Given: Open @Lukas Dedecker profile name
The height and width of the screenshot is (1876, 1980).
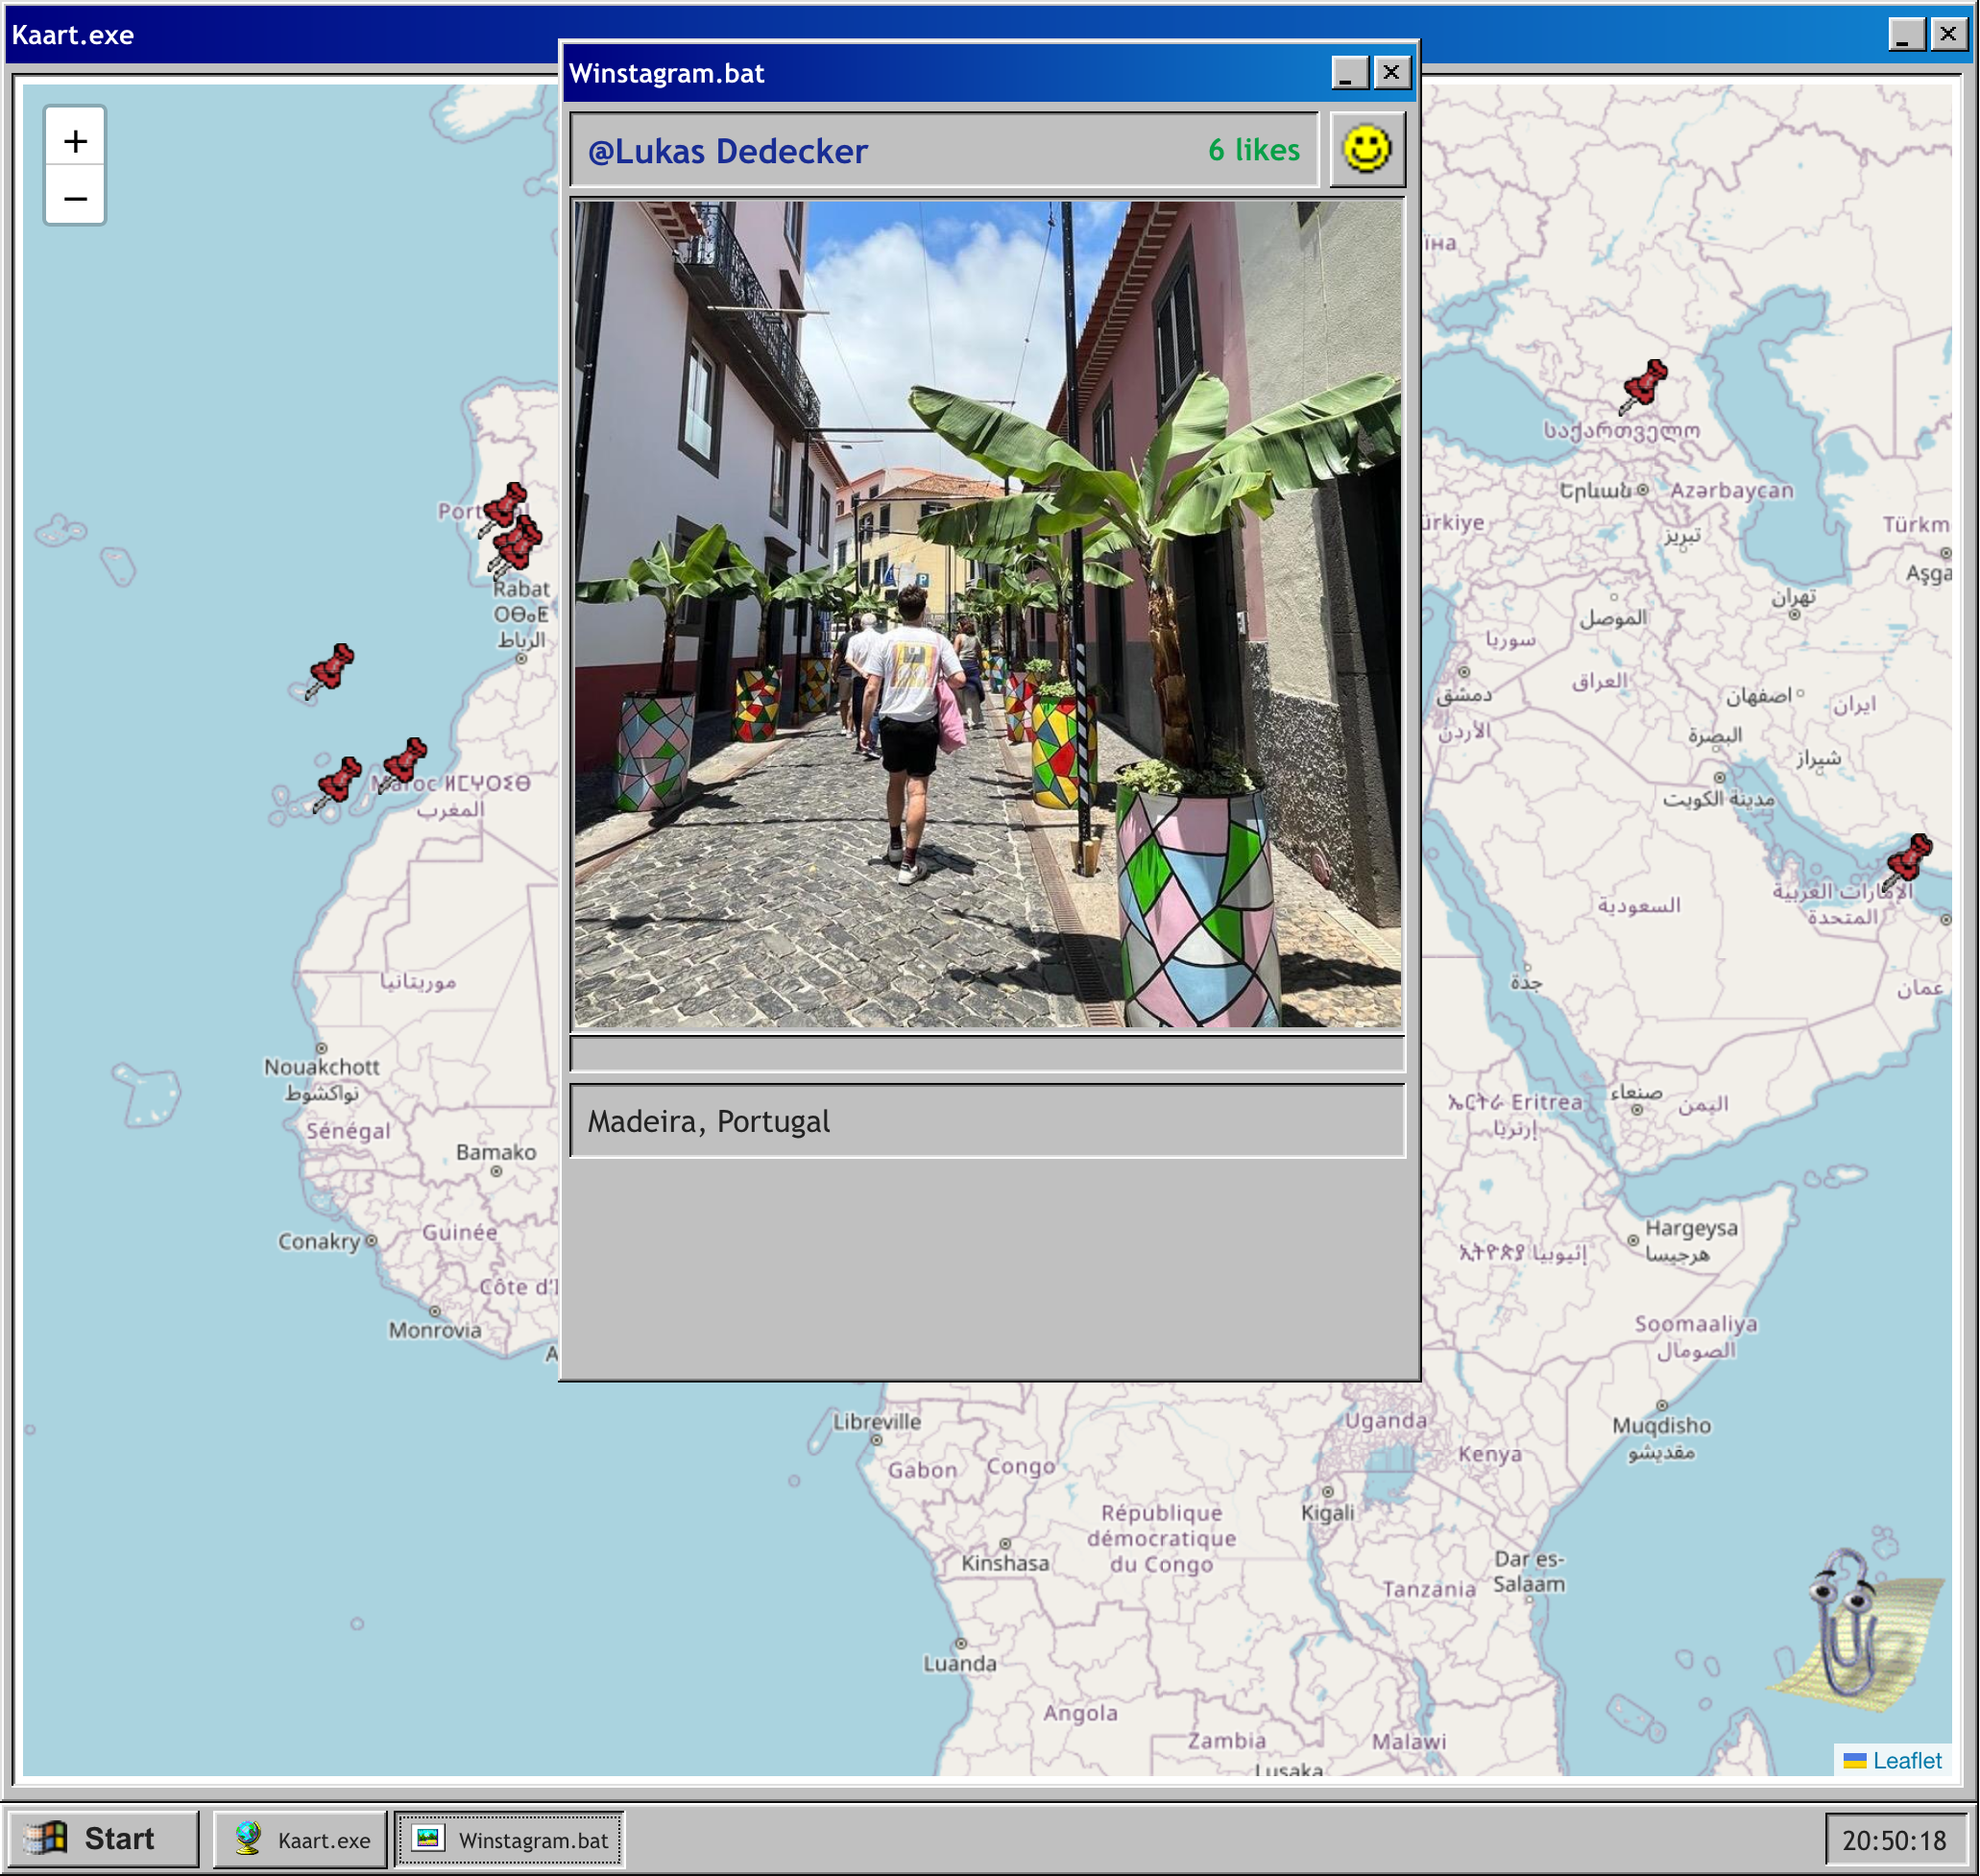Looking at the screenshot, I should point(727,151).
